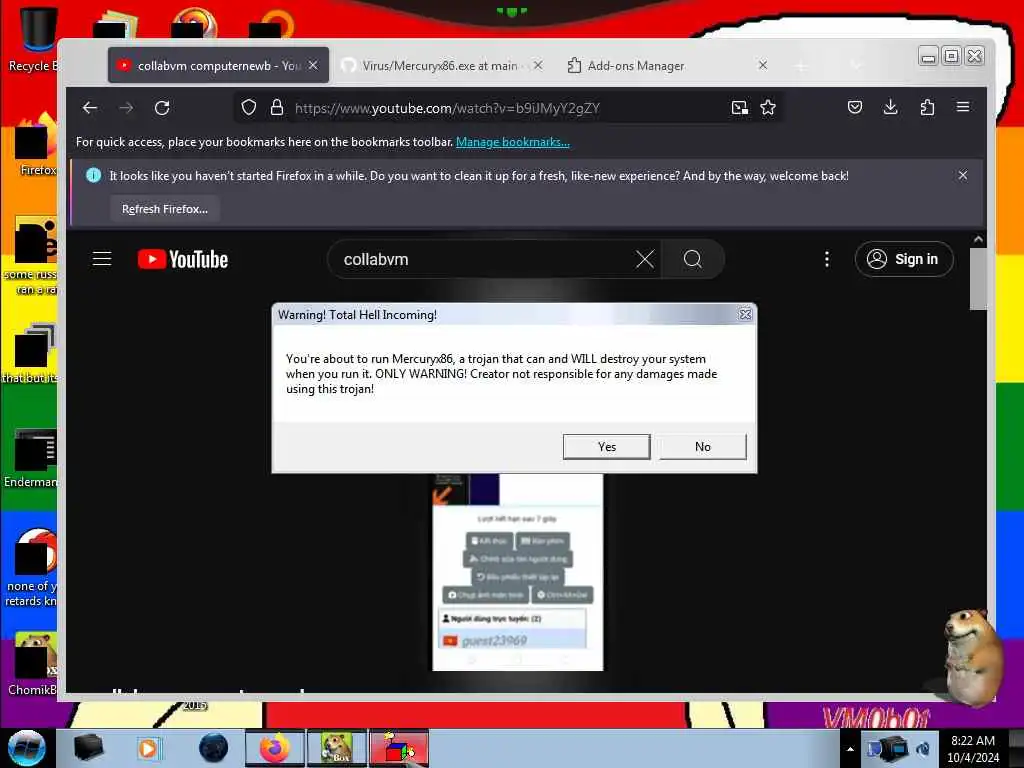Bookmark this page with the star icon
Screen dimensions: 1024x768
pyautogui.click(x=768, y=108)
